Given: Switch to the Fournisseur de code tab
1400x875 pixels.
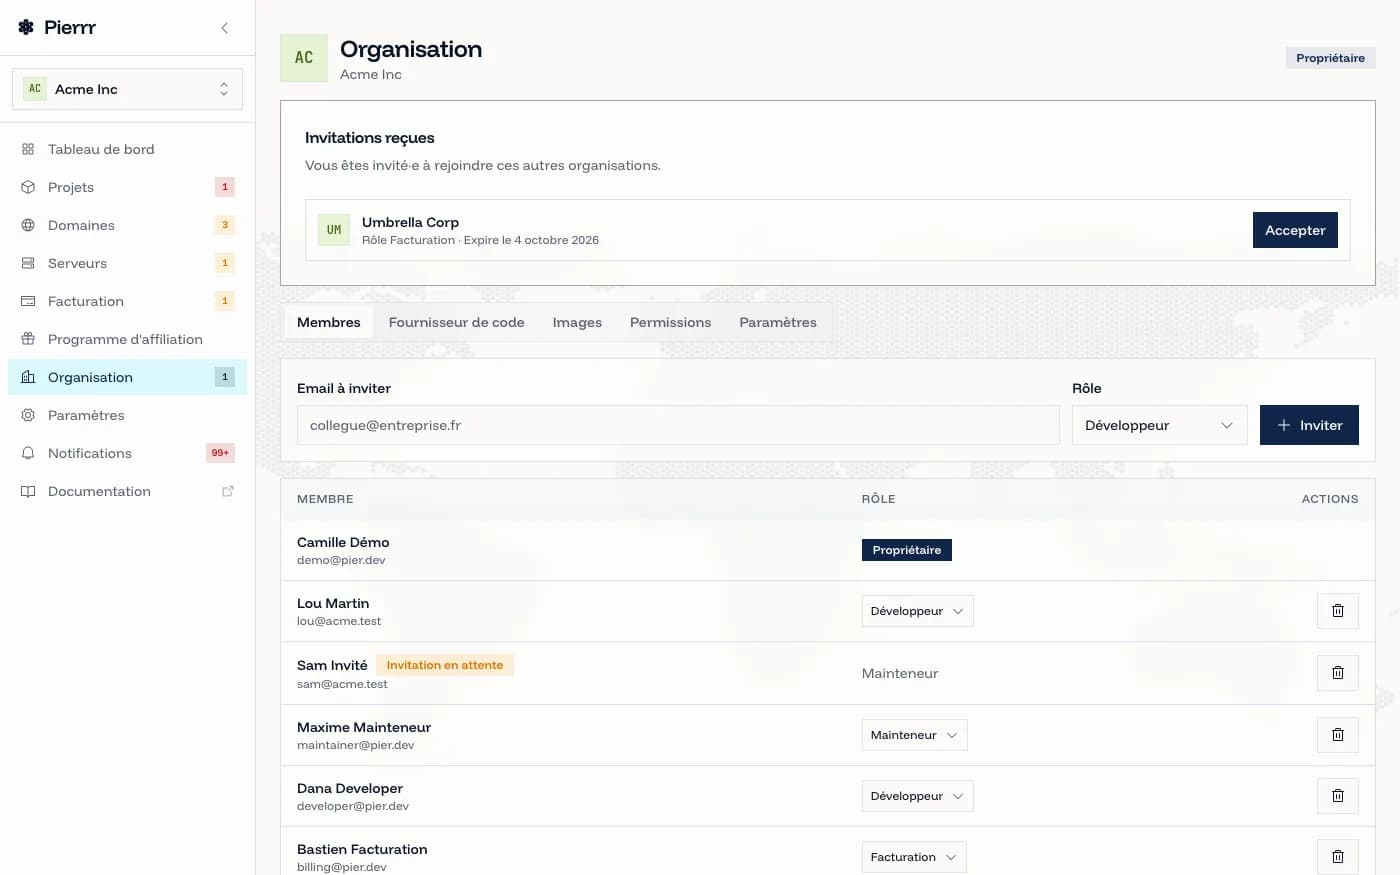Looking at the screenshot, I should [x=456, y=322].
